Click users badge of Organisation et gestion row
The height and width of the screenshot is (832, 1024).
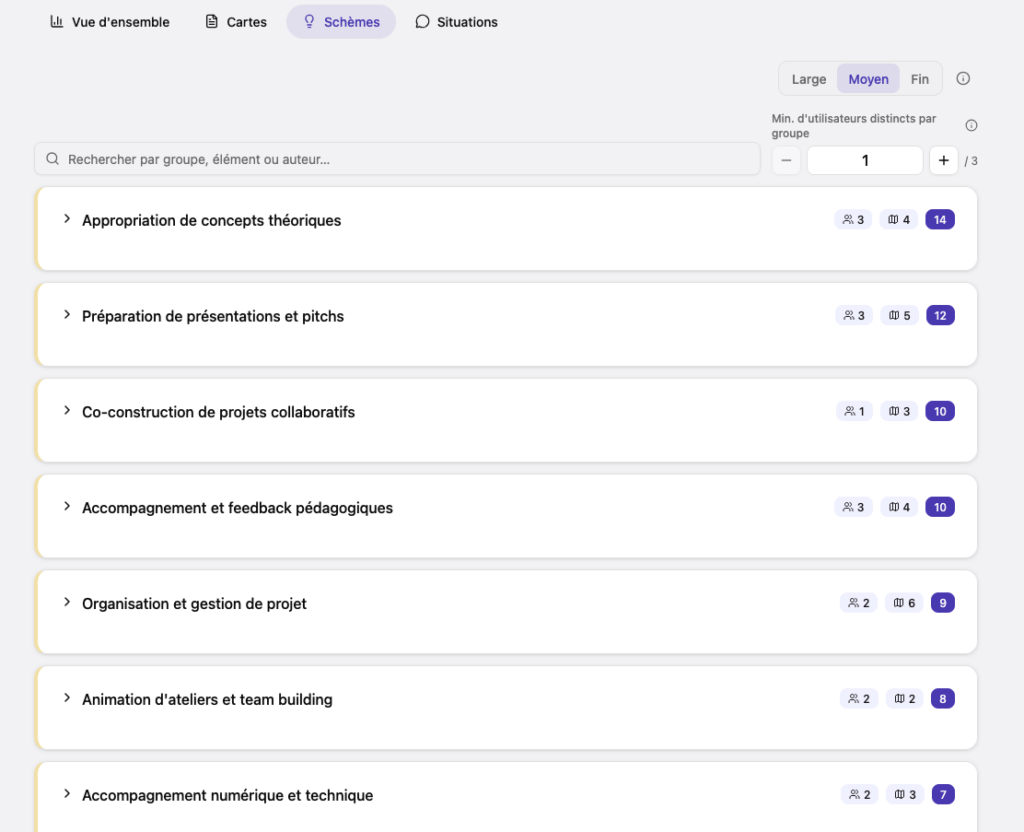(859, 603)
